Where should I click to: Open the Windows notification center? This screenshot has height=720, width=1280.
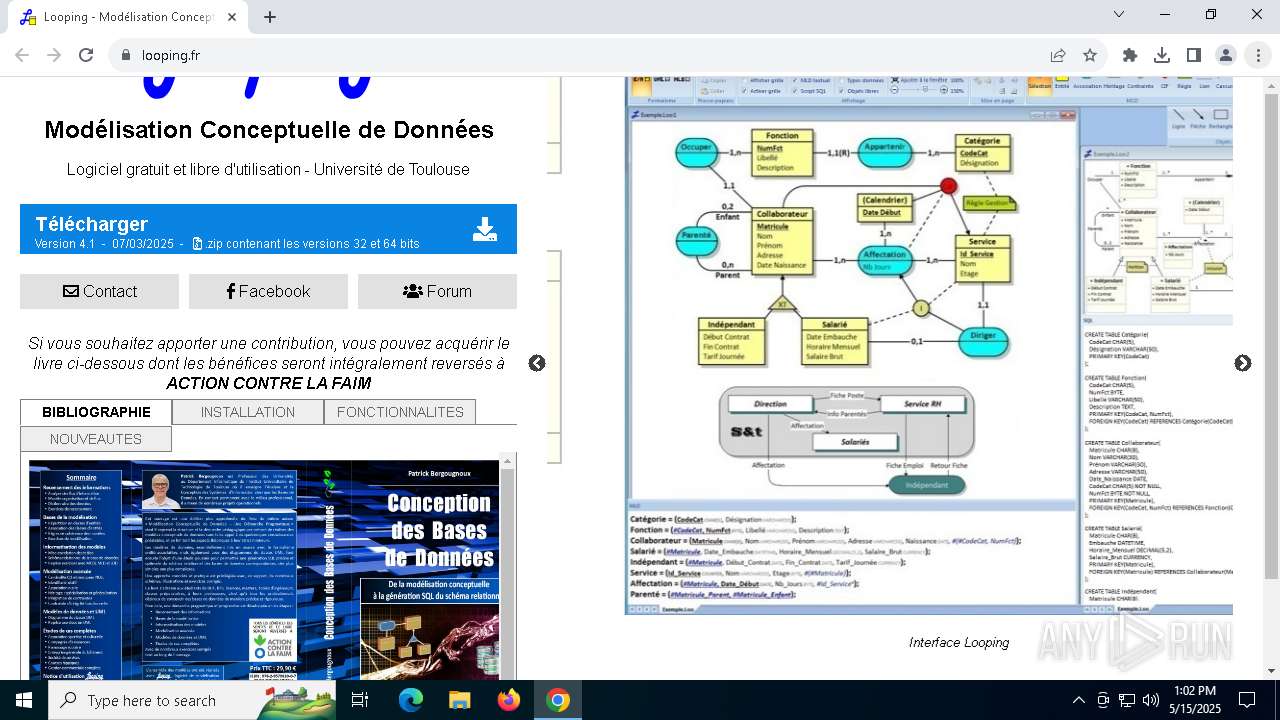click(x=1247, y=700)
